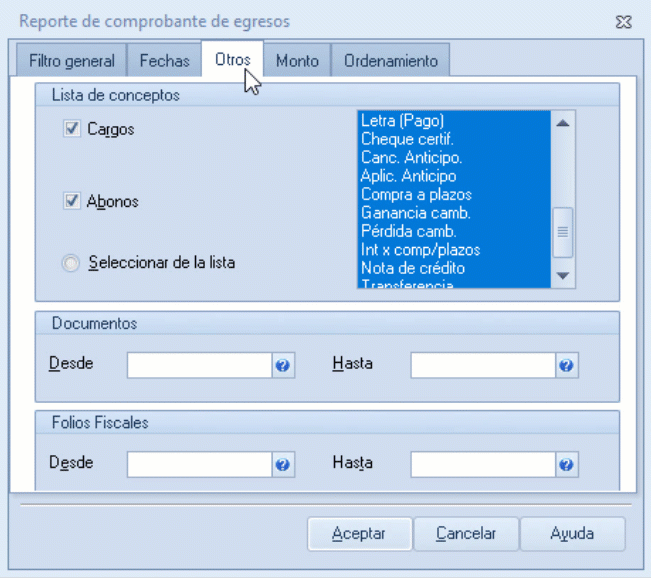The image size is (651, 578).
Task: Close the Reporte de comprobante dialog
Action: point(624,20)
